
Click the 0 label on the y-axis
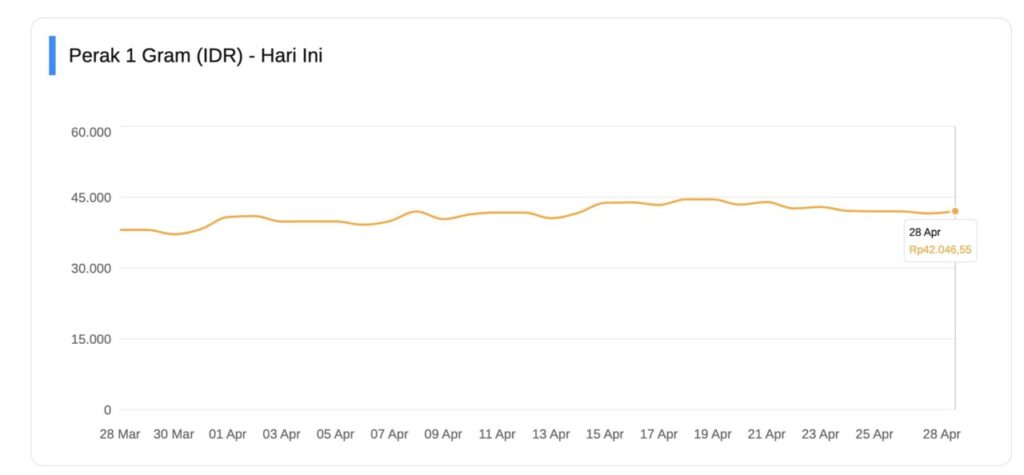(x=106, y=410)
